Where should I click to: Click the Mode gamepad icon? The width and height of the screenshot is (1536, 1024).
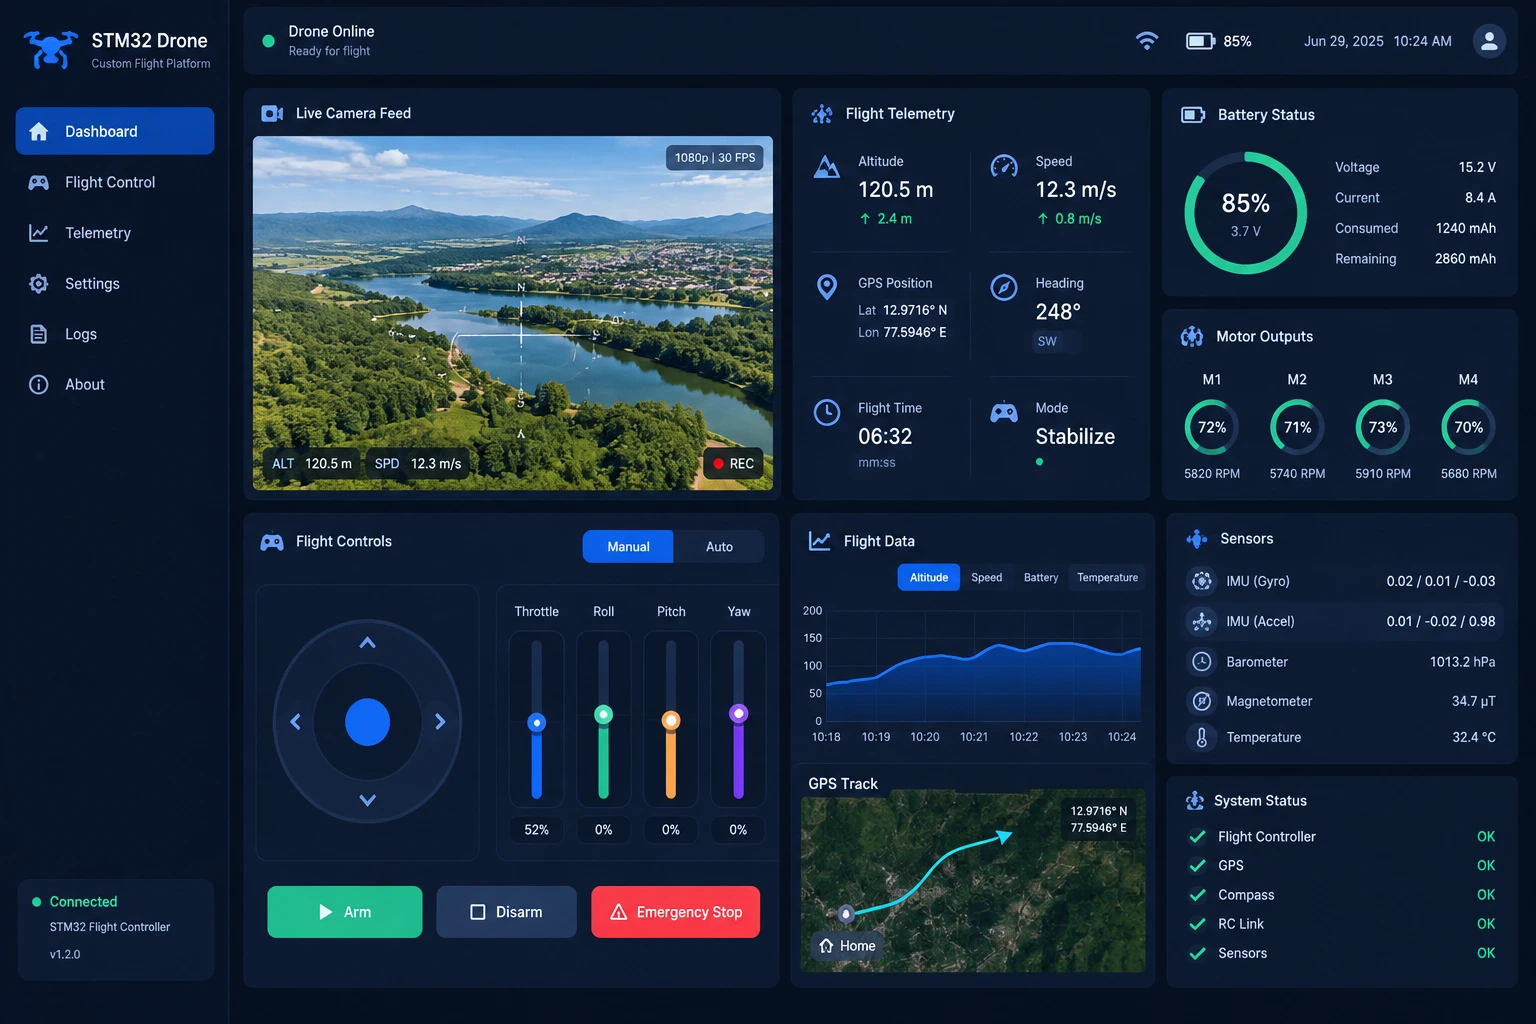(1004, 412)
